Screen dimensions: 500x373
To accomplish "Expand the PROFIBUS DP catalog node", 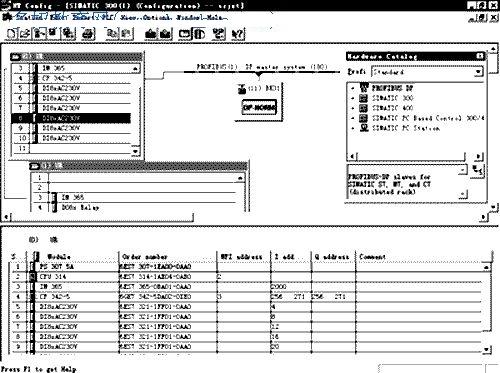I will [353, 88].
